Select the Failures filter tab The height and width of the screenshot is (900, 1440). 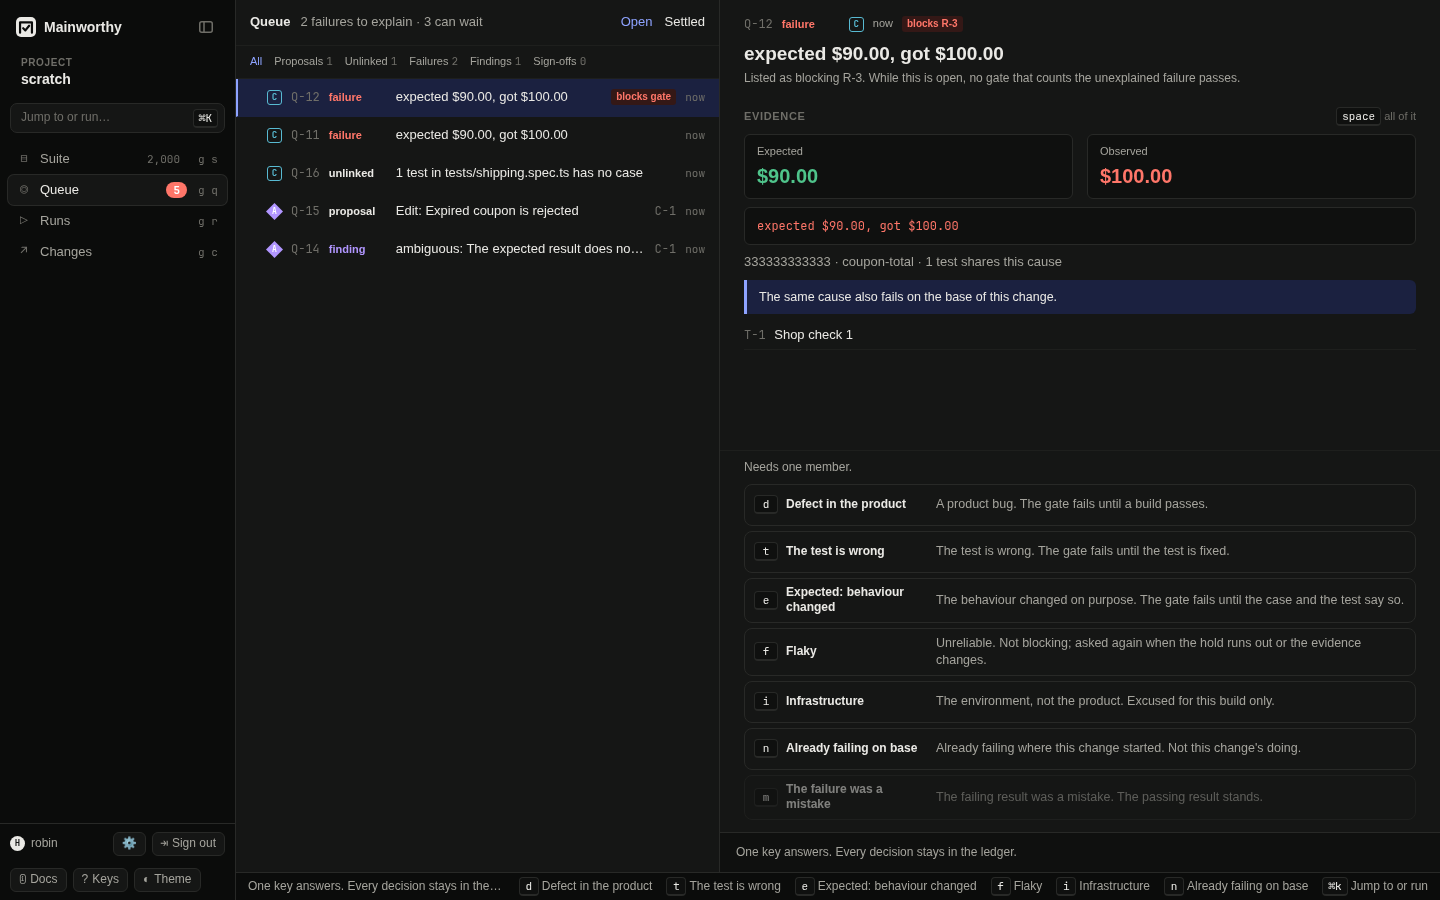pyautogui.click(x=433, y=62)
